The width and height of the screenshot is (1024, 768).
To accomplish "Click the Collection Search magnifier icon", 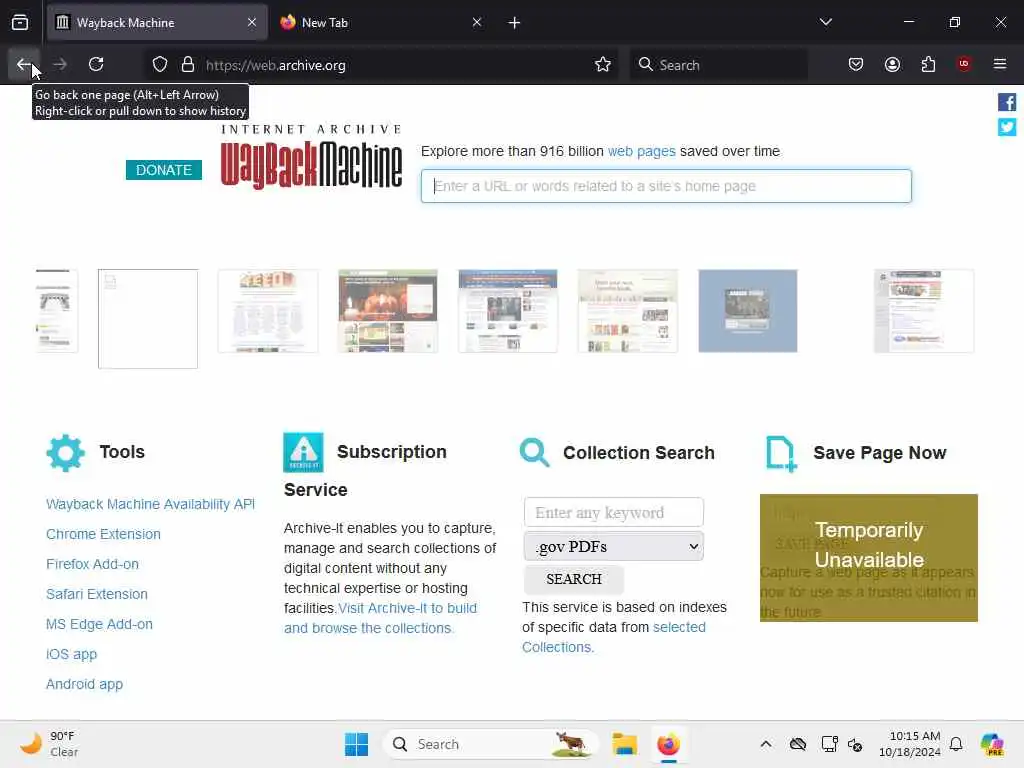I will (x=534, y=453).
